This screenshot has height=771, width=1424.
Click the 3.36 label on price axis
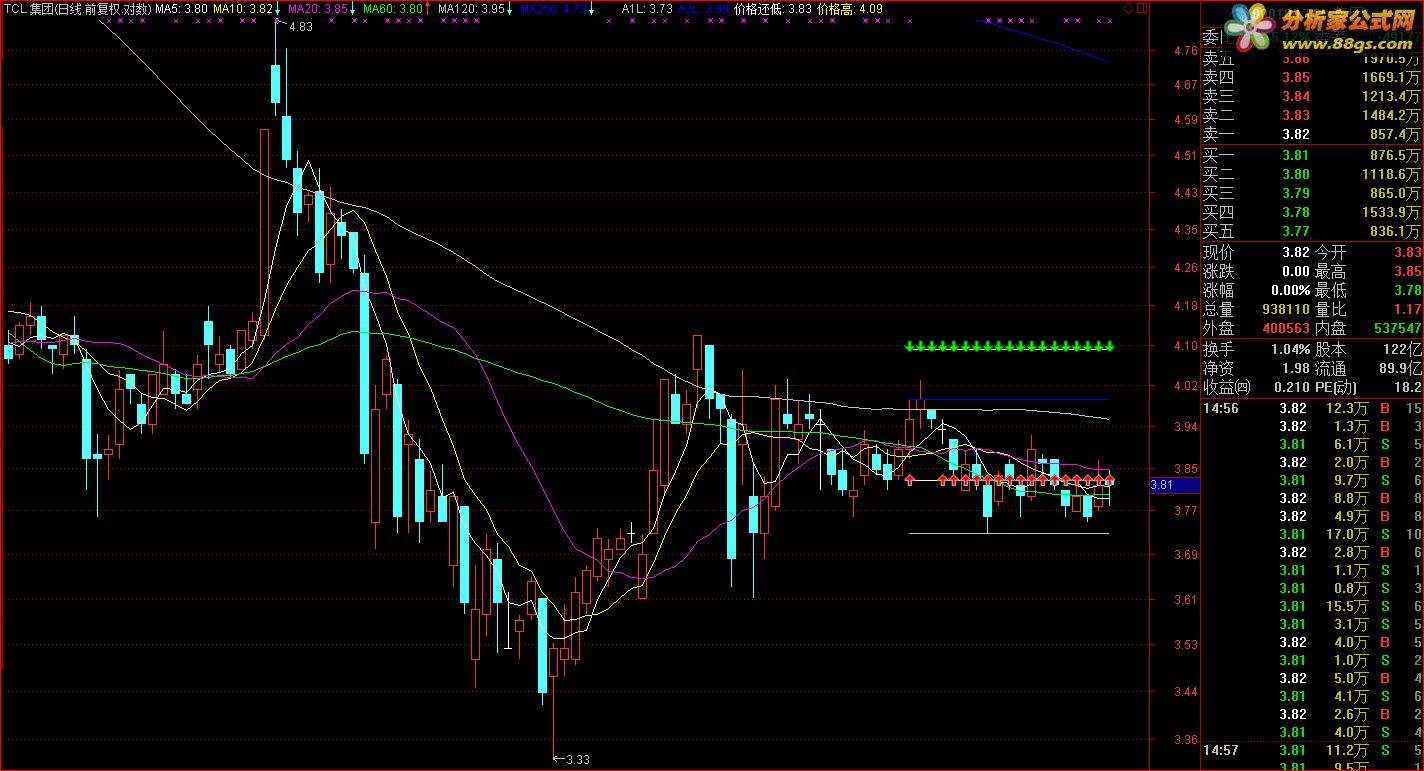click(x=1187, y=740)
